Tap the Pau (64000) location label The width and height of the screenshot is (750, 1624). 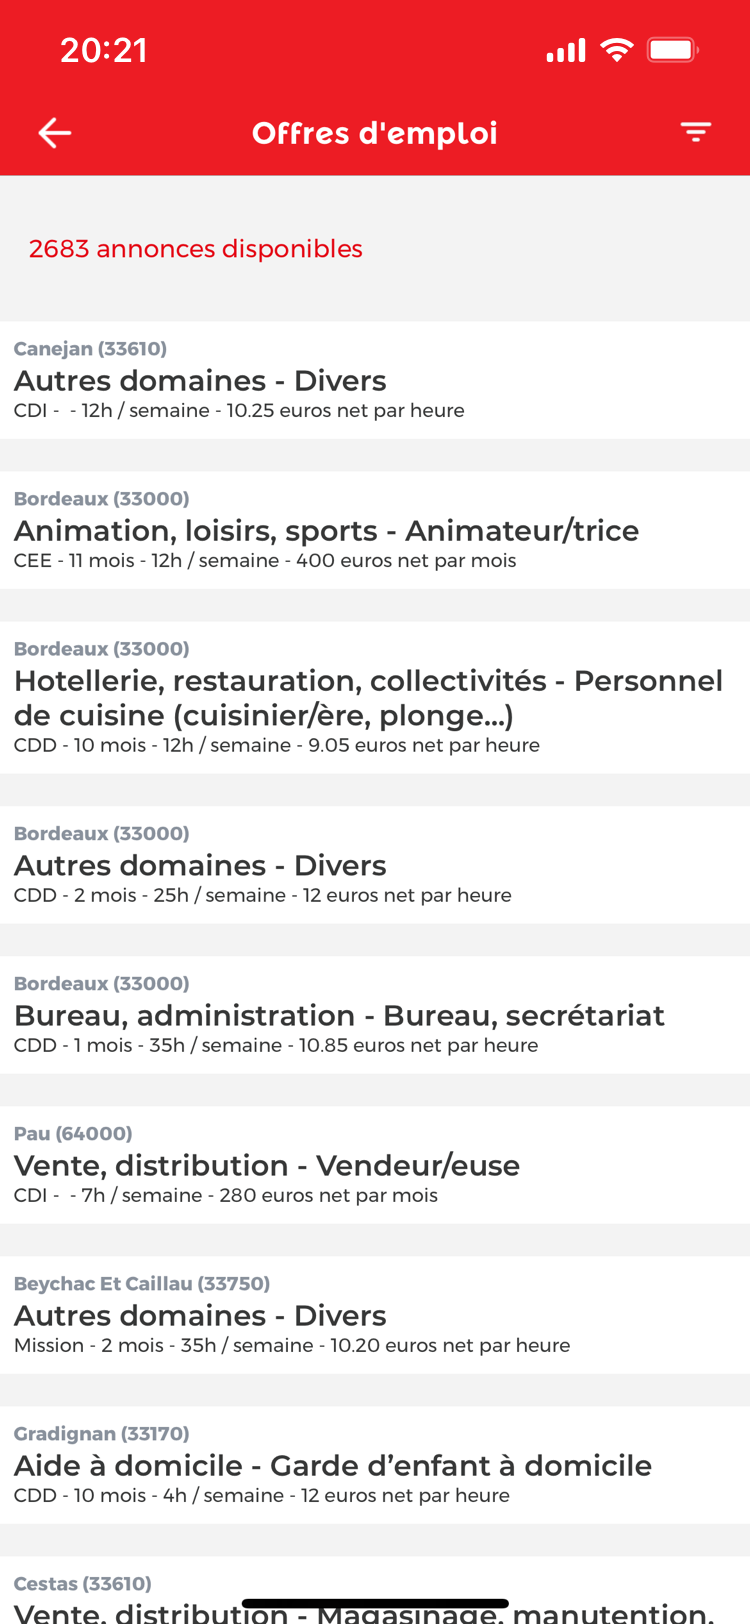click(73, 1133)
